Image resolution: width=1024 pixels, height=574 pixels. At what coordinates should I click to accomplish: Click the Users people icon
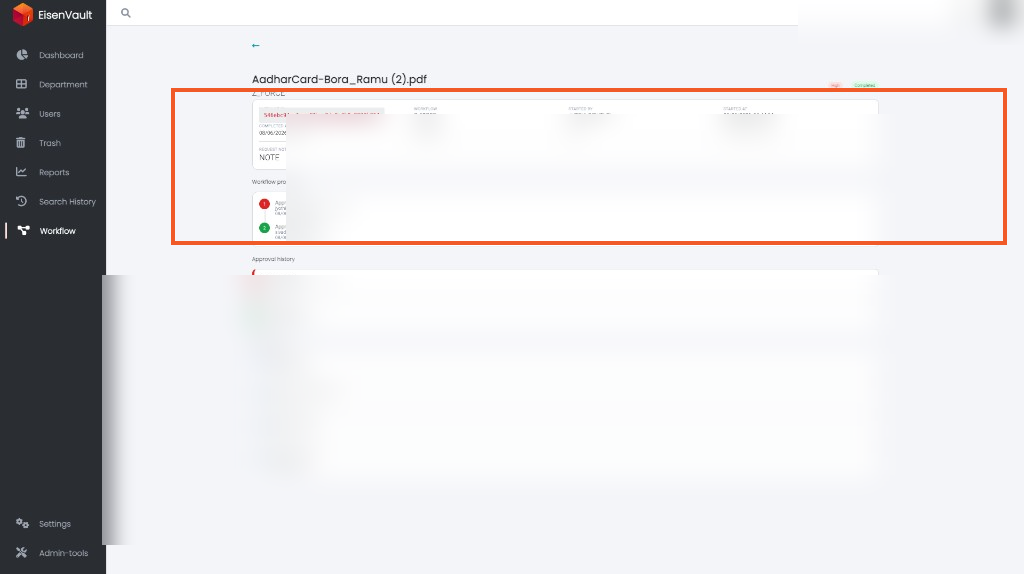click(22, 114)
